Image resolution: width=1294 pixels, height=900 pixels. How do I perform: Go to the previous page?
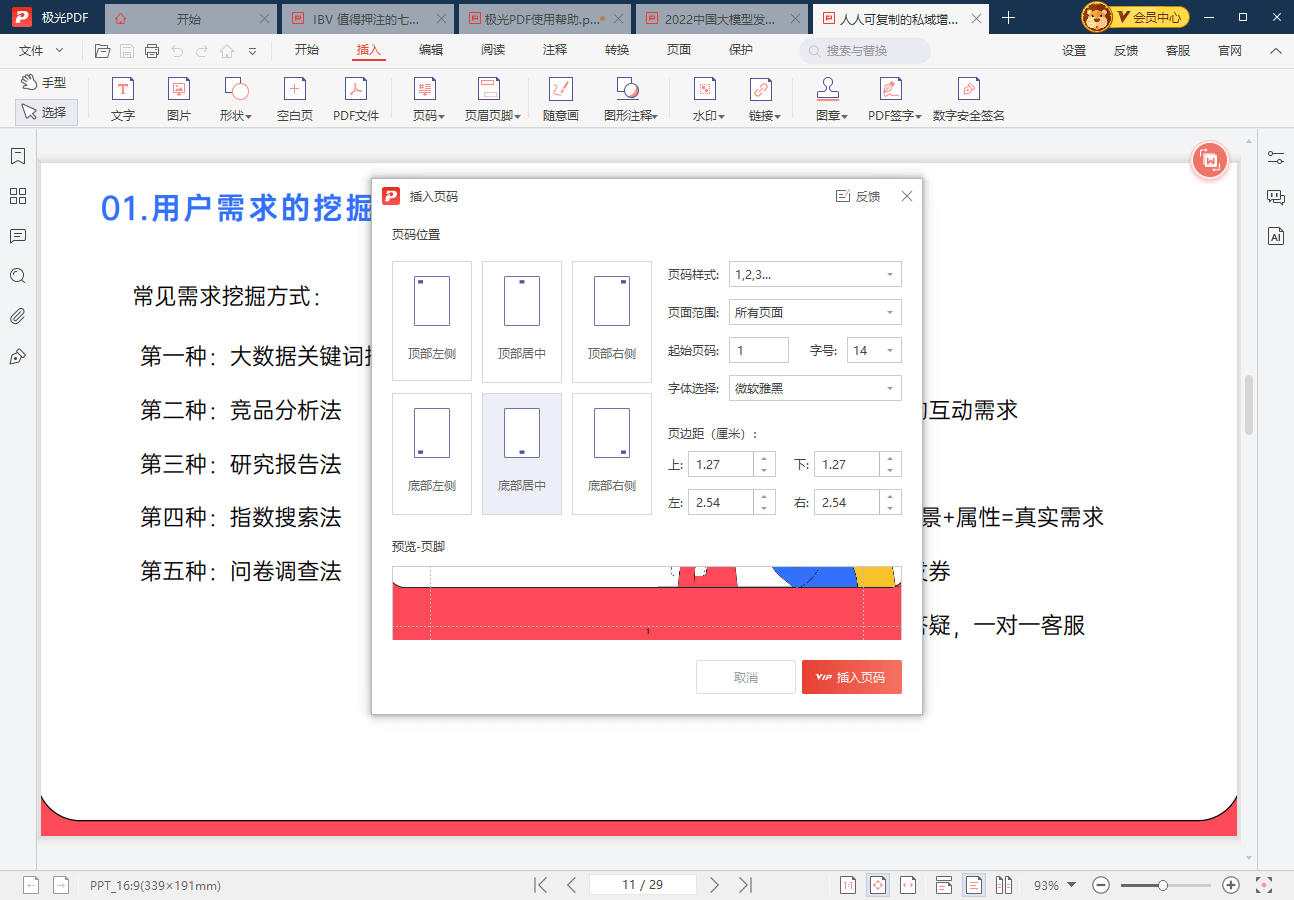[x=571, y=885]
